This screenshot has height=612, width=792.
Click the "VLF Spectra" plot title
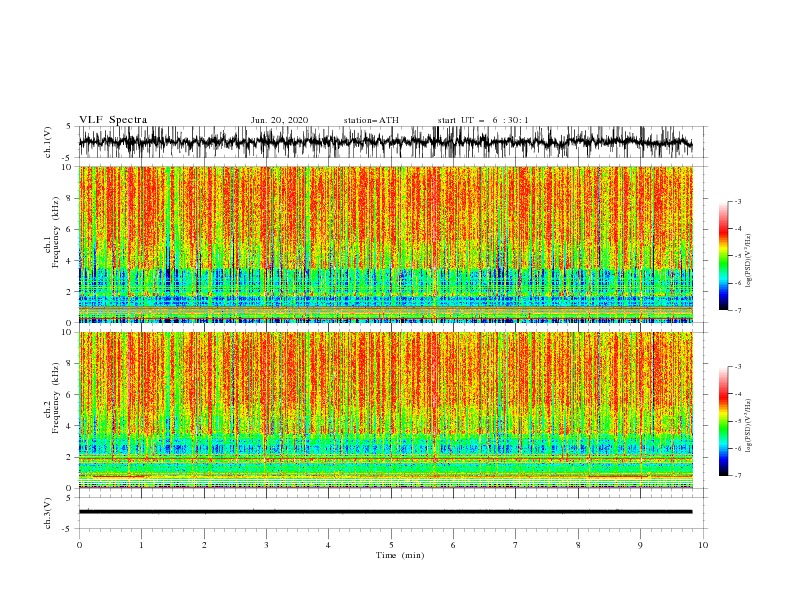click(113, 120)
